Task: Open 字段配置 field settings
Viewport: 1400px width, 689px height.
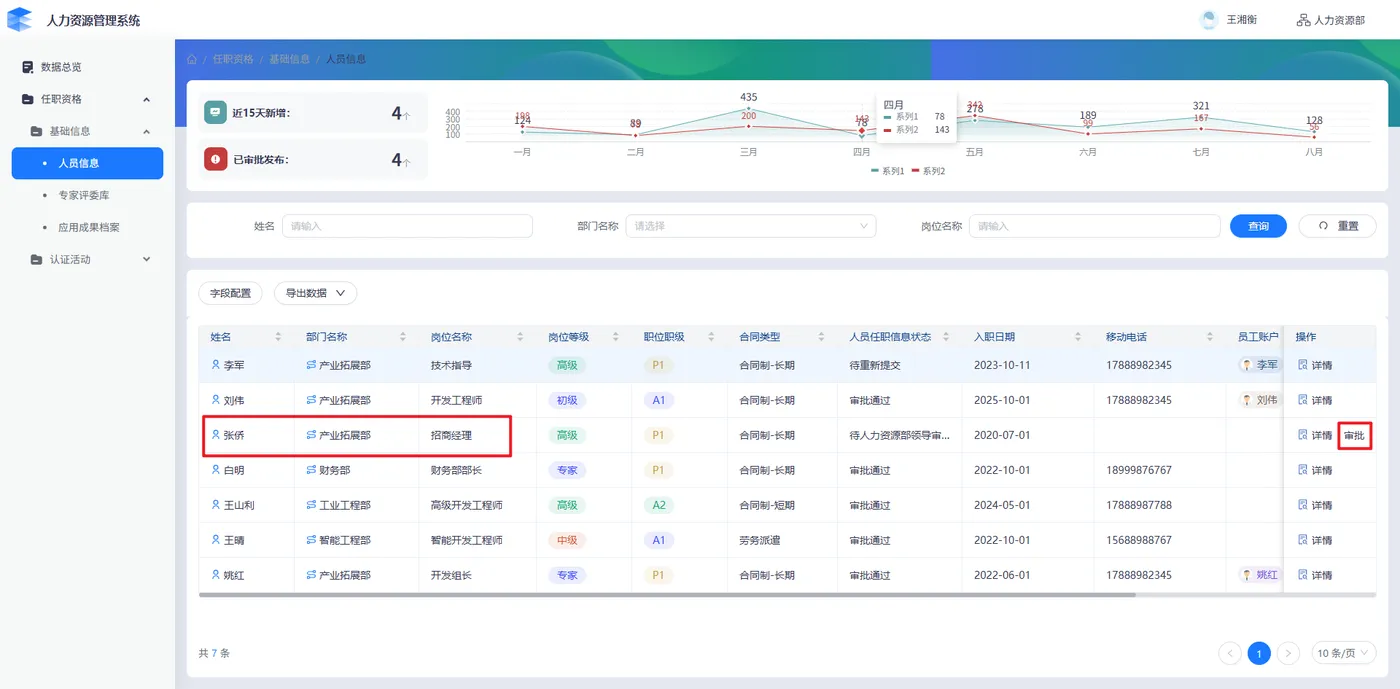Action: tap(230, 293)
